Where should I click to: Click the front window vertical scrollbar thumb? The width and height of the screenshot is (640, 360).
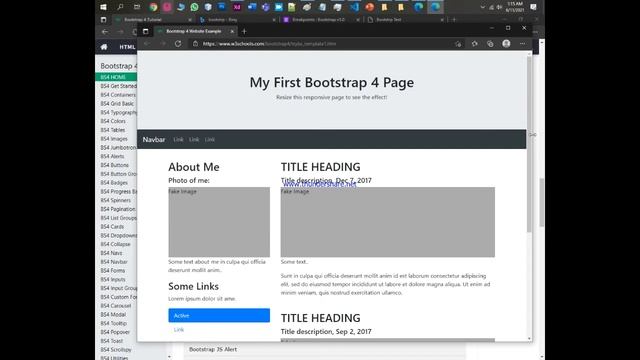[529, 143]
